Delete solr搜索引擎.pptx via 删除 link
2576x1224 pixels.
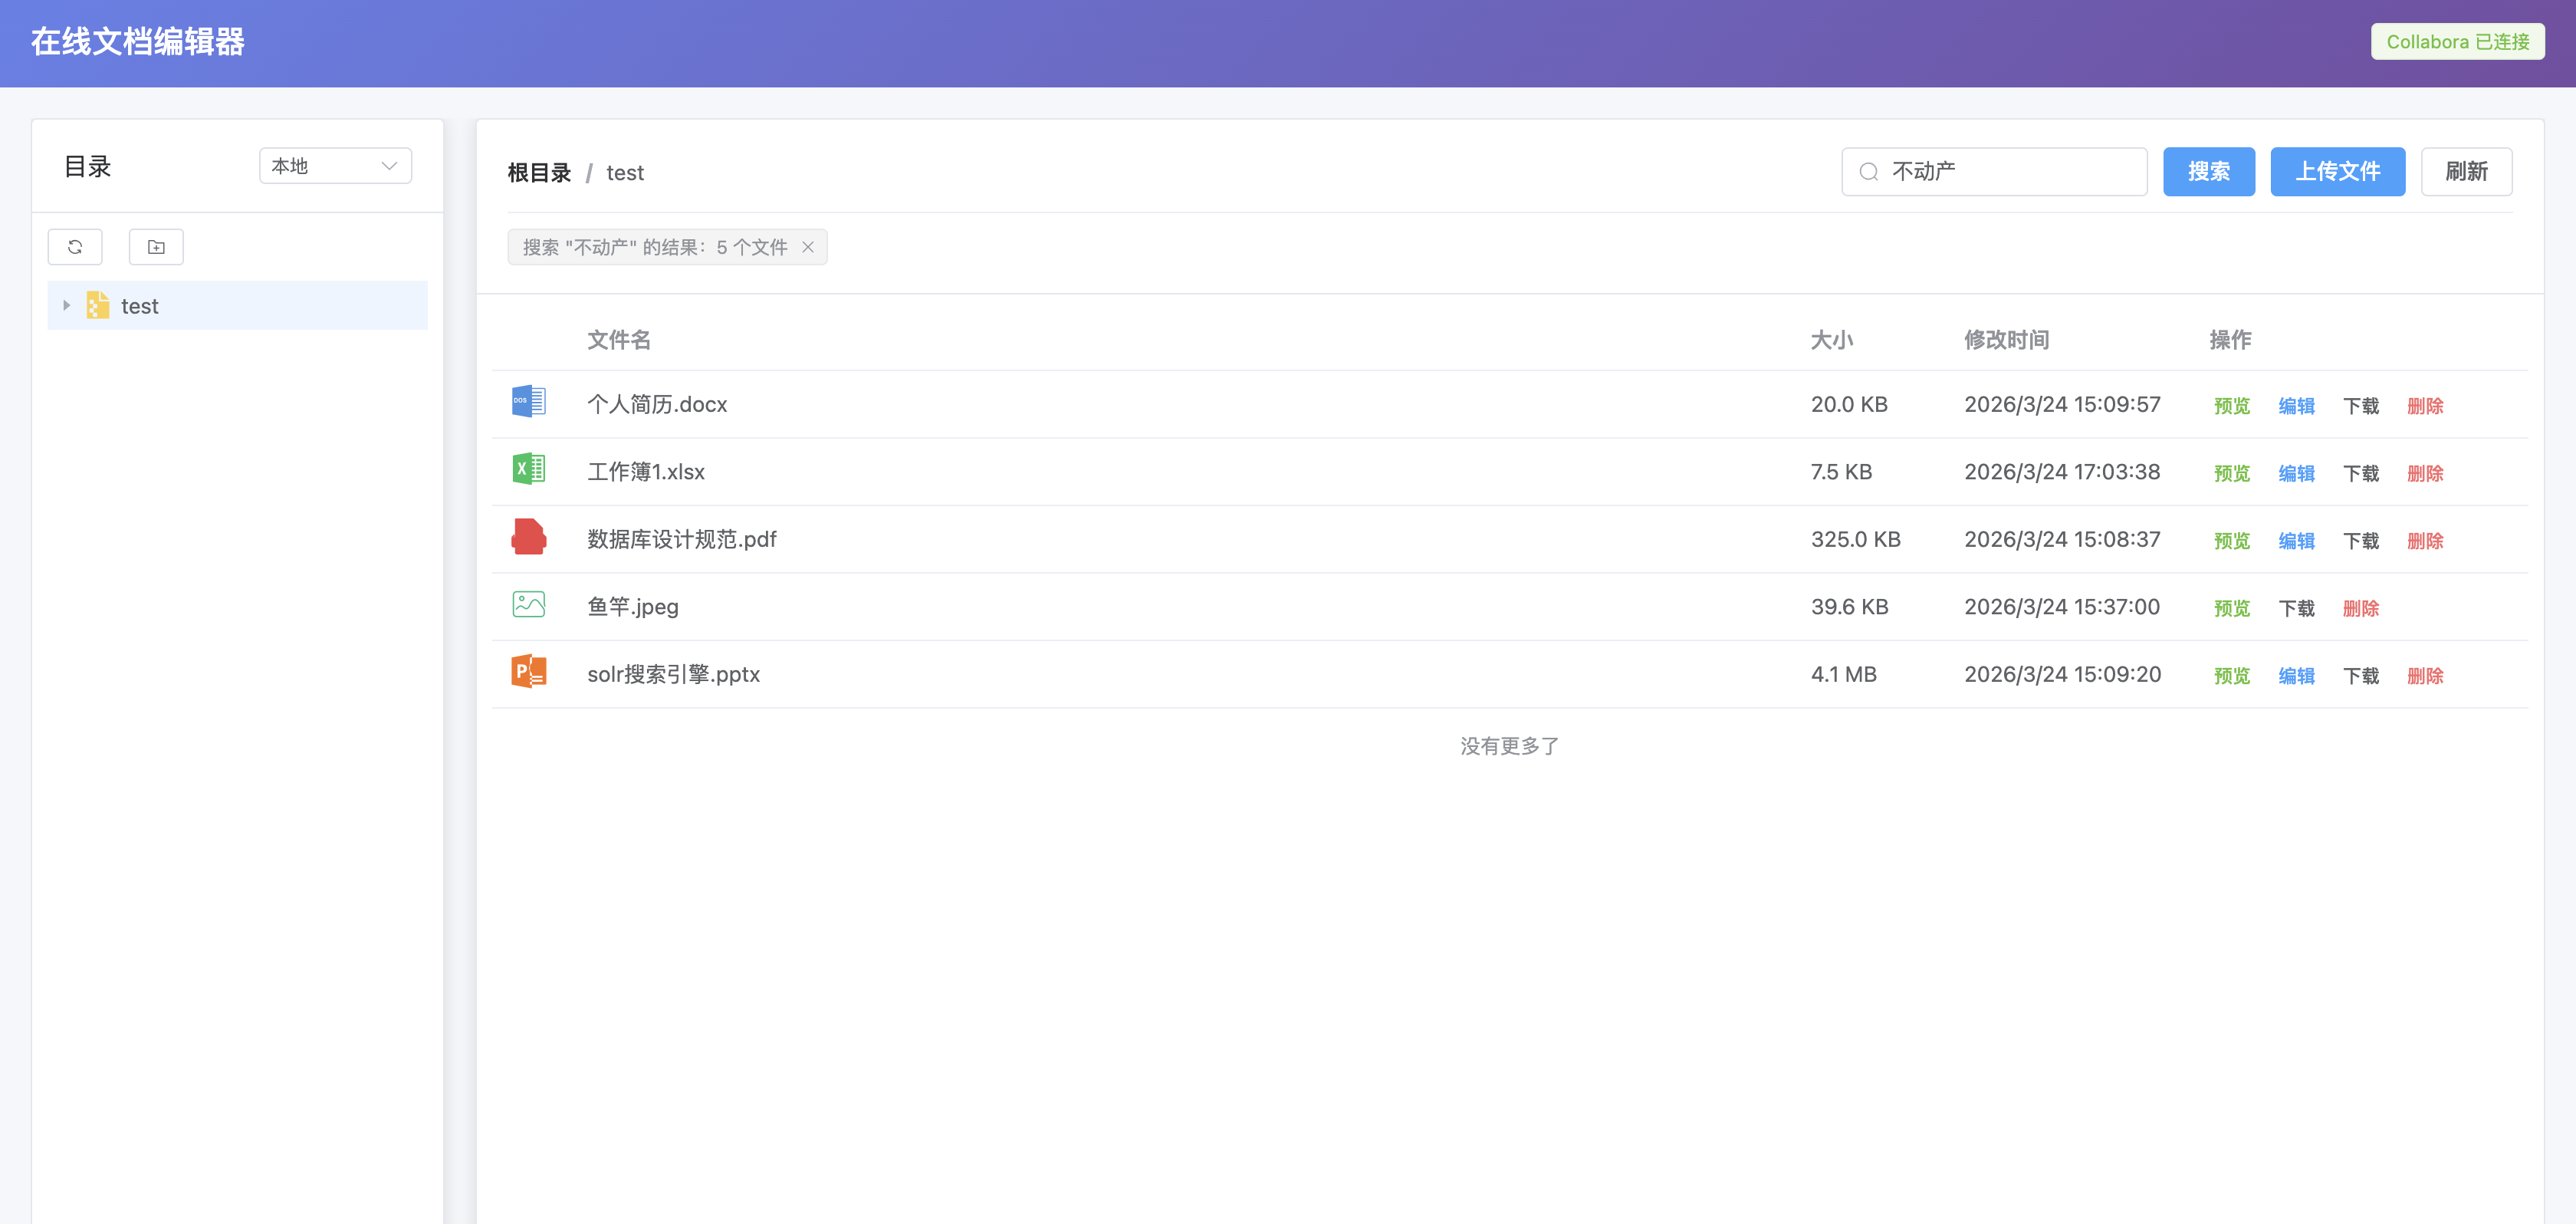point(2425,676)
